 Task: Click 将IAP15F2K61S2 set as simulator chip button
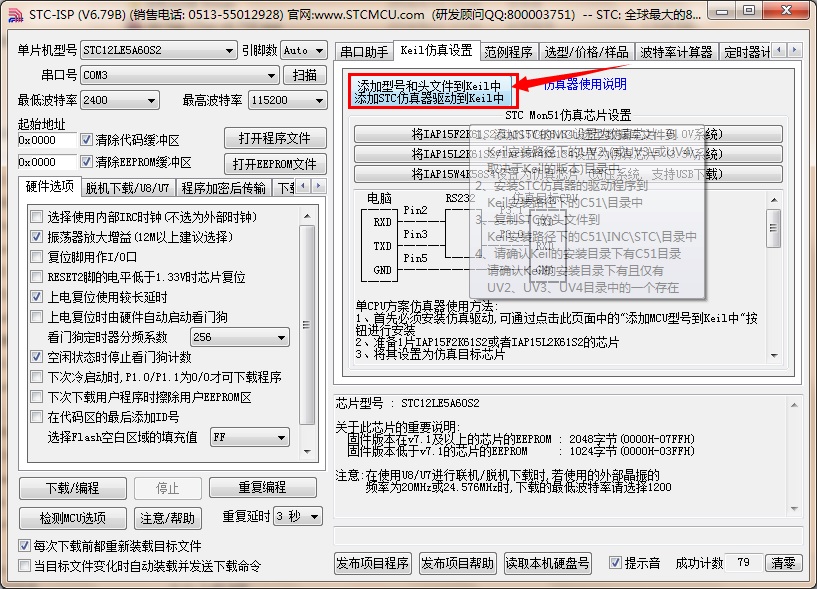pos(568,134)
